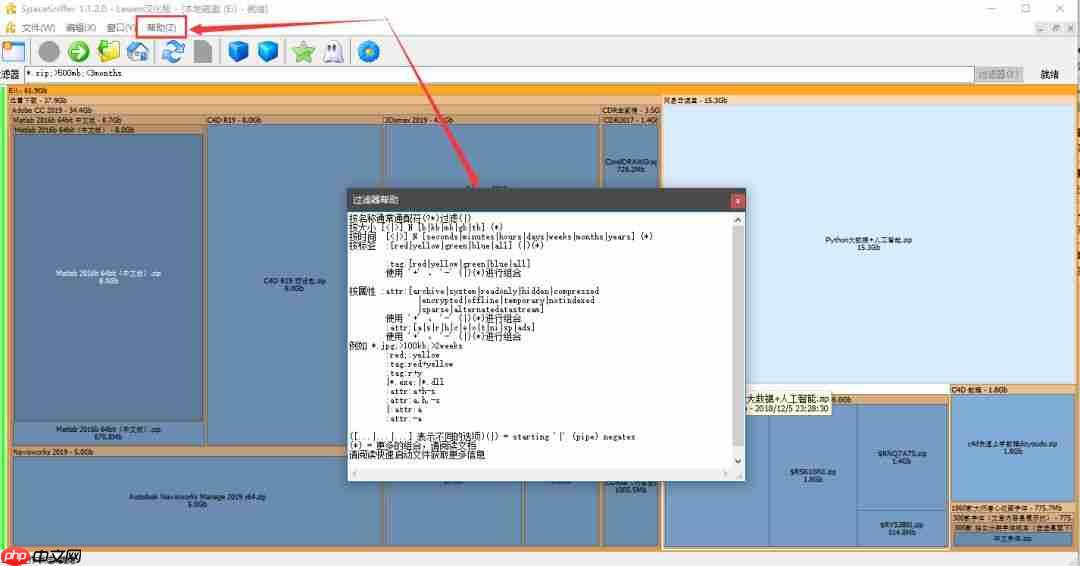Select the 775.7Mb folder header row
Screen dimensions: 1080x566
coord(1012,508)
